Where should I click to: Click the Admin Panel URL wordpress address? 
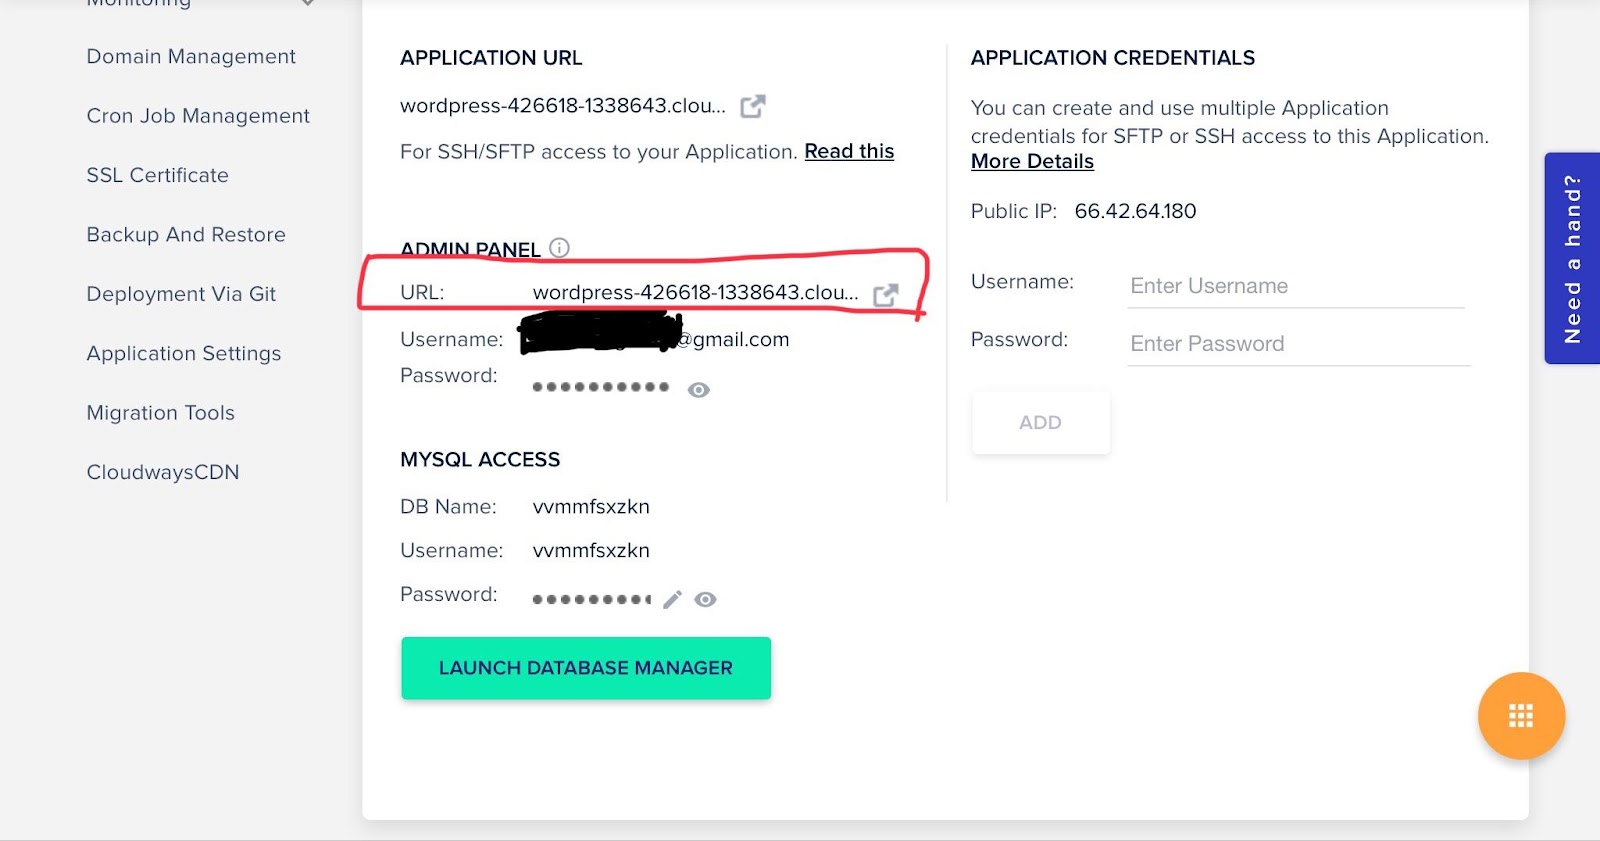tap(696, 293)
